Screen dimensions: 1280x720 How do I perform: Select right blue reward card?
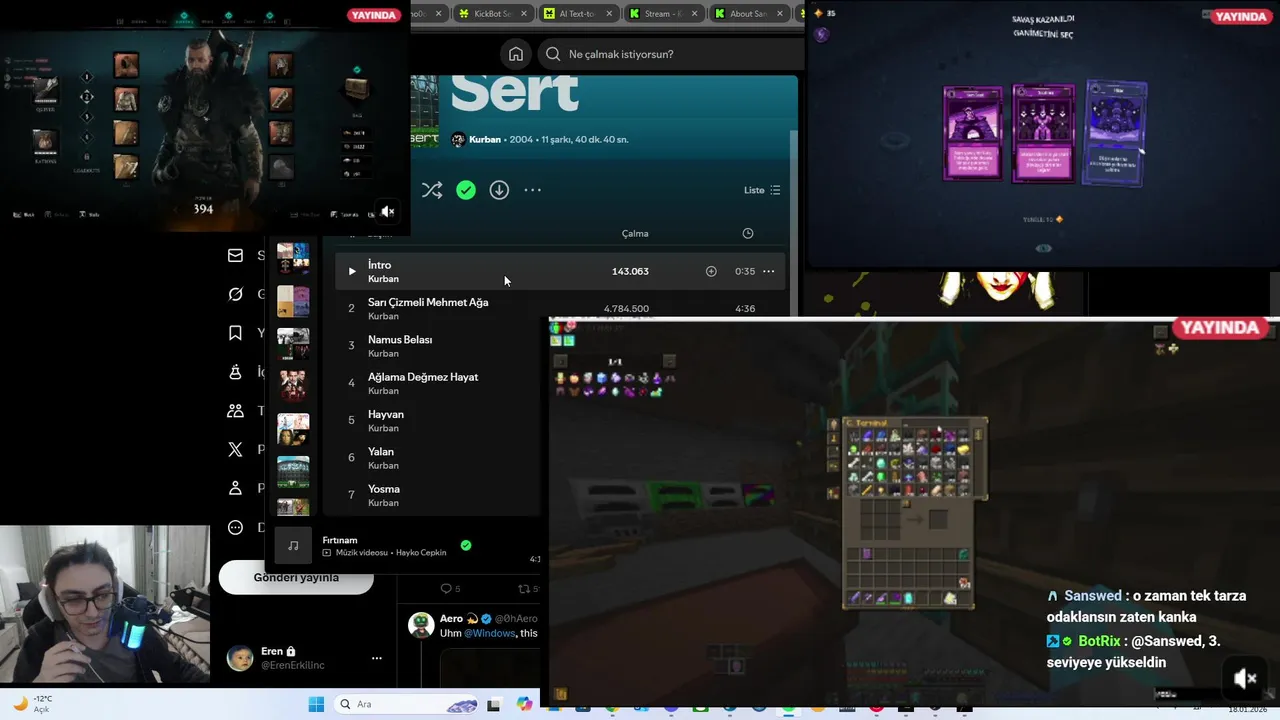(x=1115, y=133)
